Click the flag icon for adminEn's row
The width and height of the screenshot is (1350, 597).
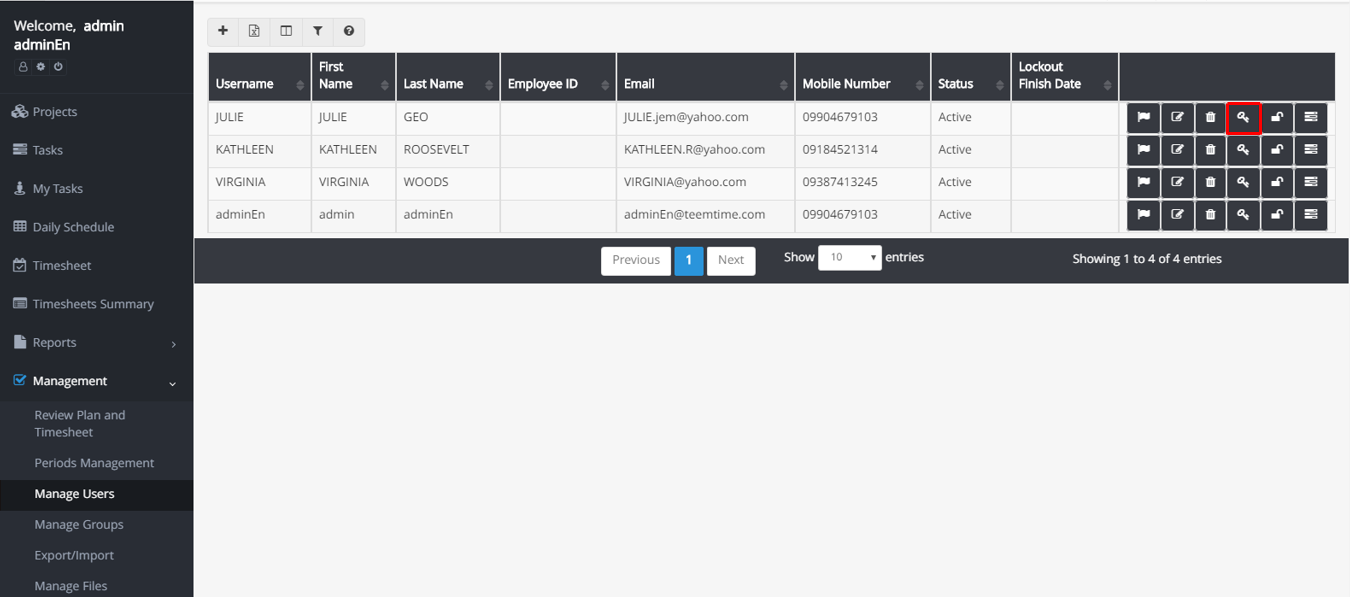(x=1143, y=214)
